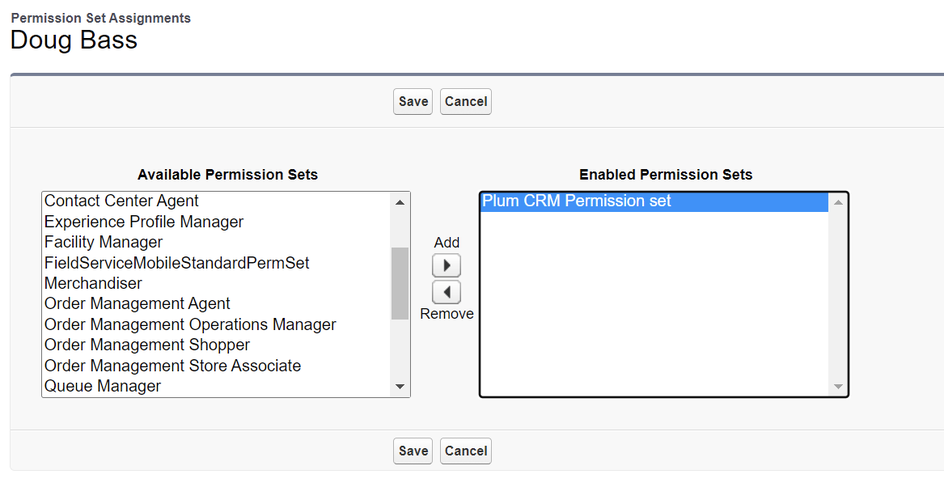Choose Facility Manager permission set
The width and height of the screenshot is (944, 487).
(103, 242)
